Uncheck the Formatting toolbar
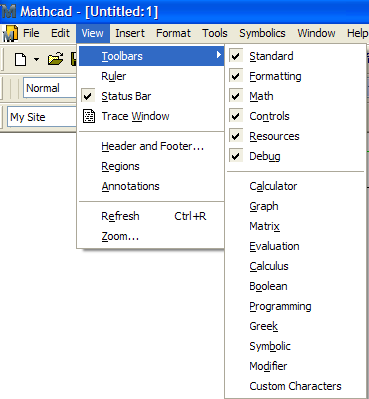369x399 pixels. [x=296, y=76]
